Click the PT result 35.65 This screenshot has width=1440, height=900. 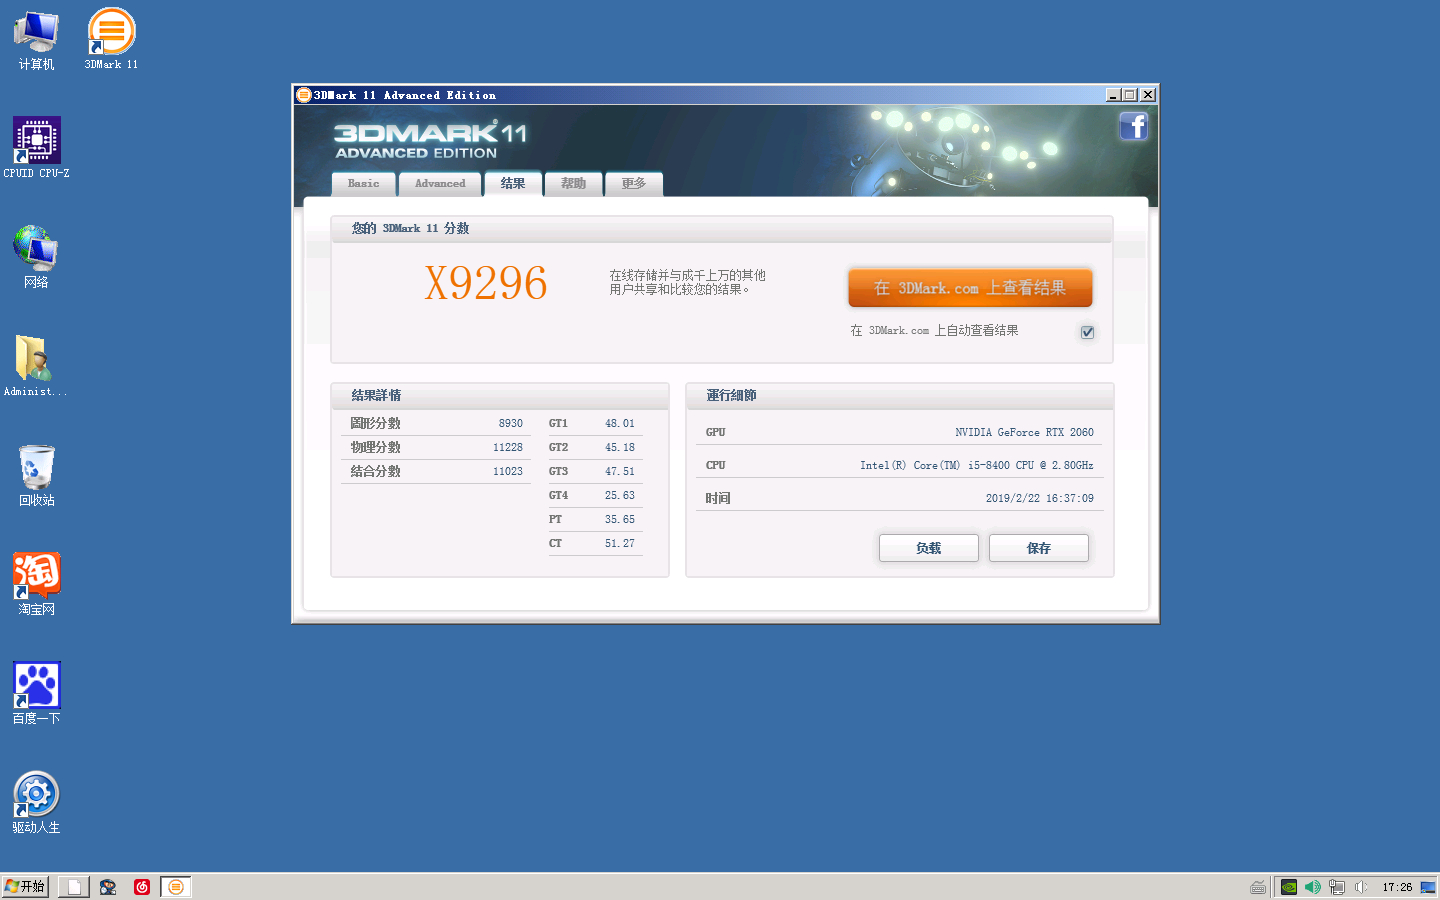(620, 520)
